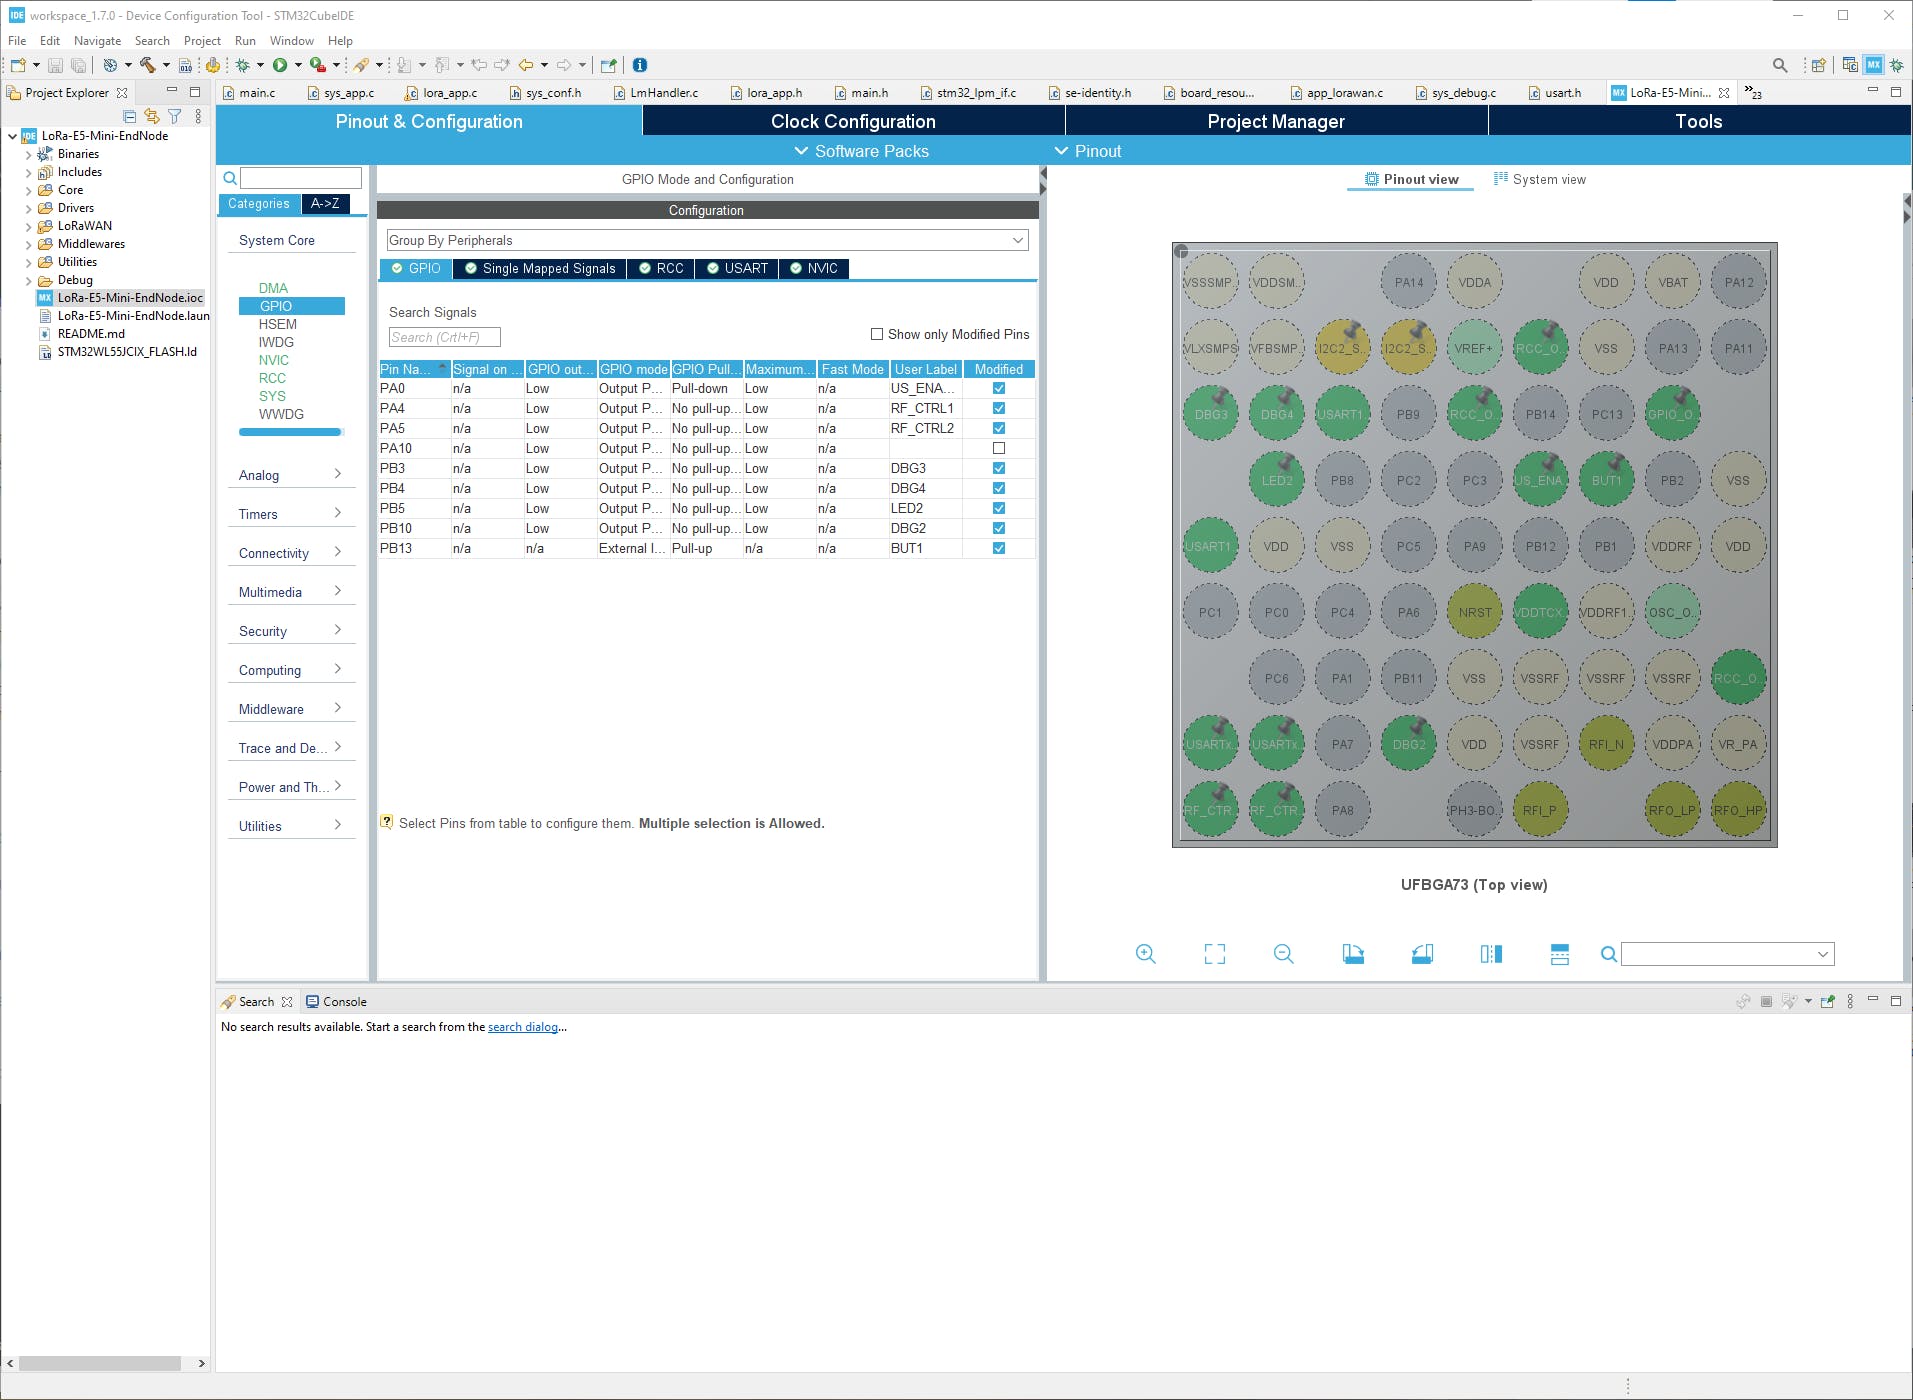The height and width of the screenshot is (1400, 1913).
Task: Open the Software Packs dropdown
Action: [x=861, y=151]
